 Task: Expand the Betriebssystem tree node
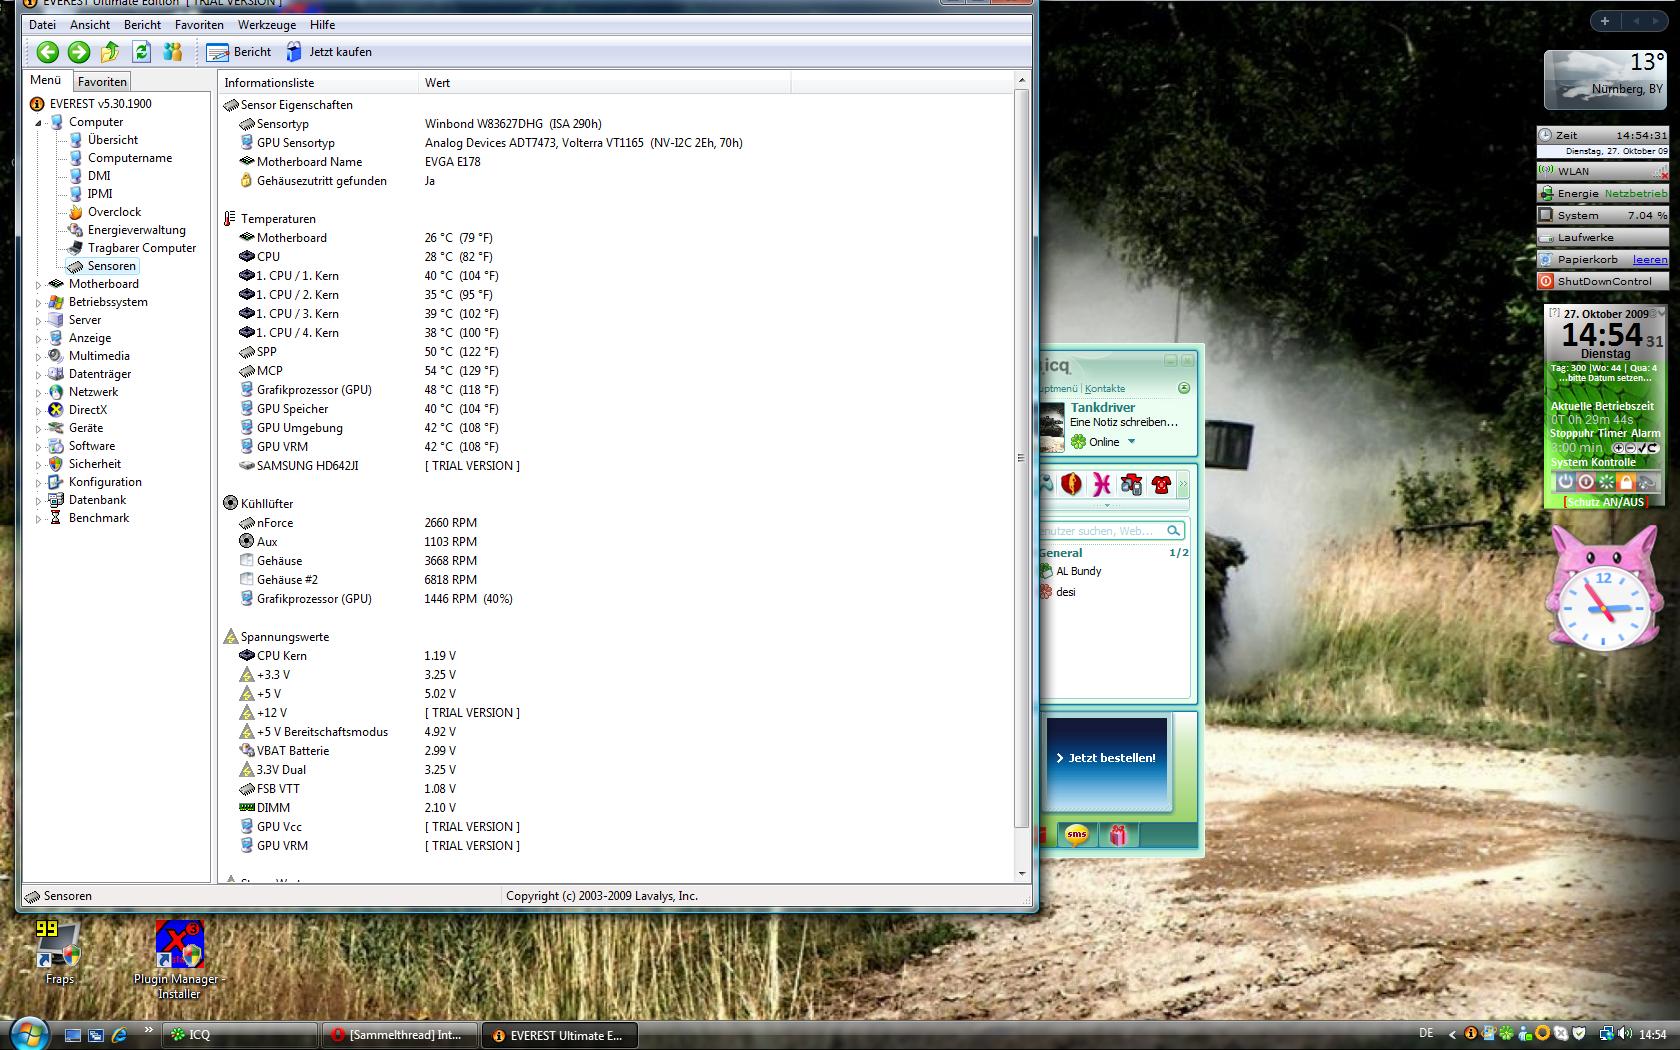click(39, 303)
